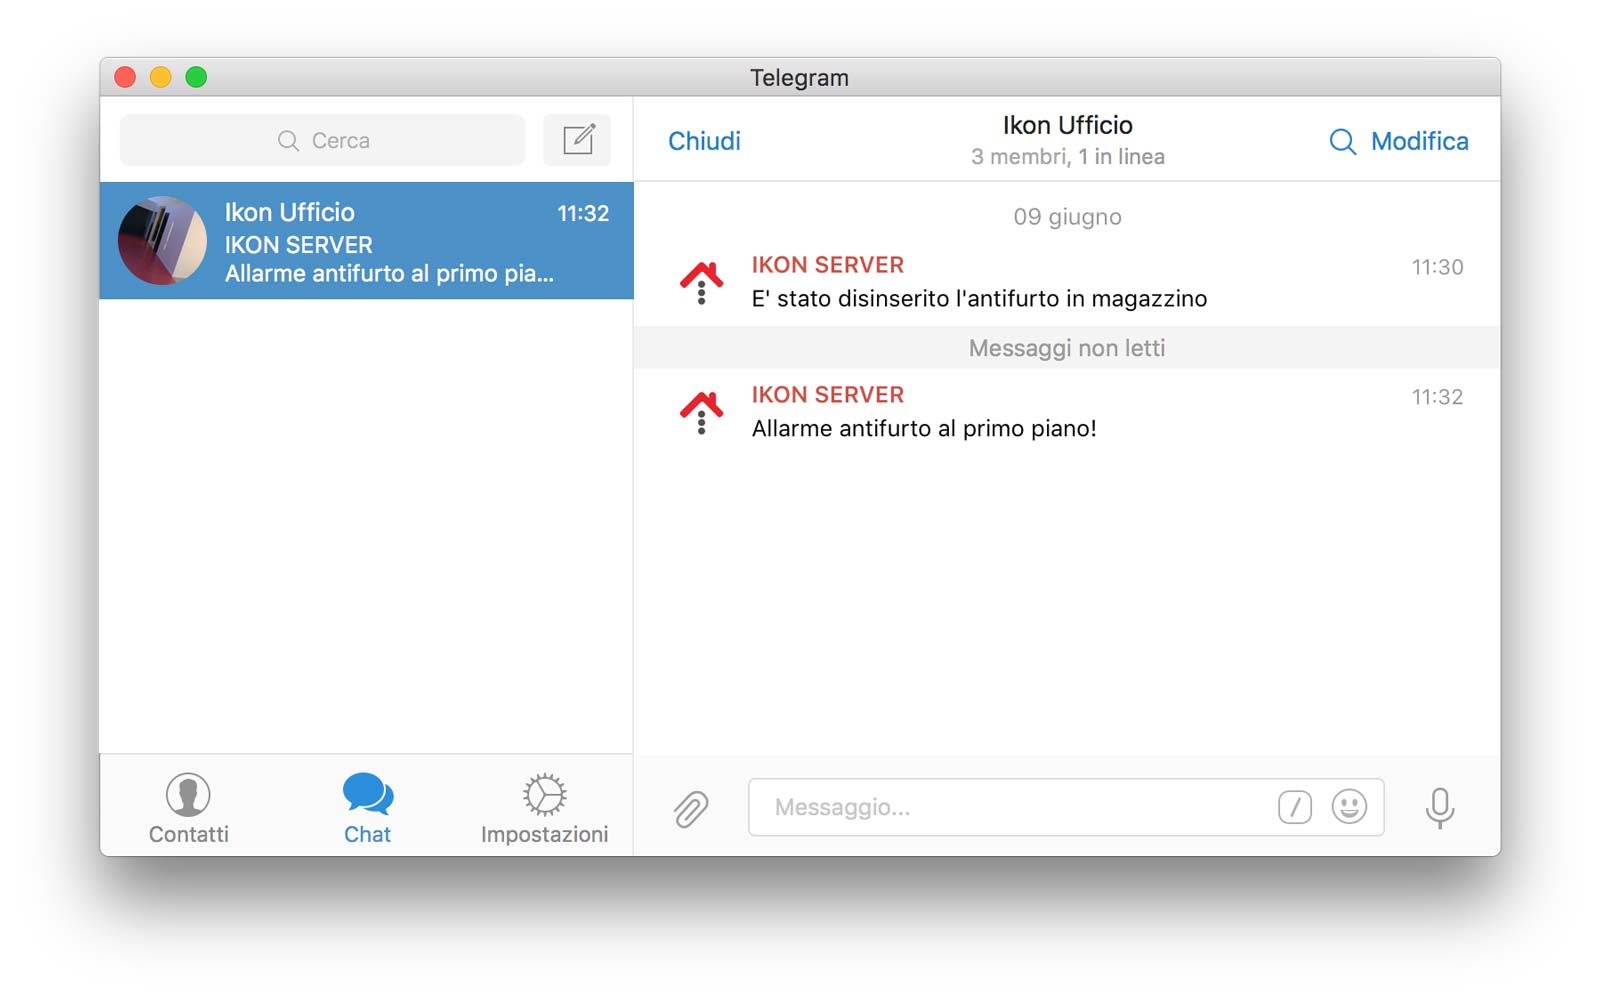Click the IKON SERVER sender name at 11:30
Image resolution: width=1600 pixels, height=998 pixels.
pos(827,265)
